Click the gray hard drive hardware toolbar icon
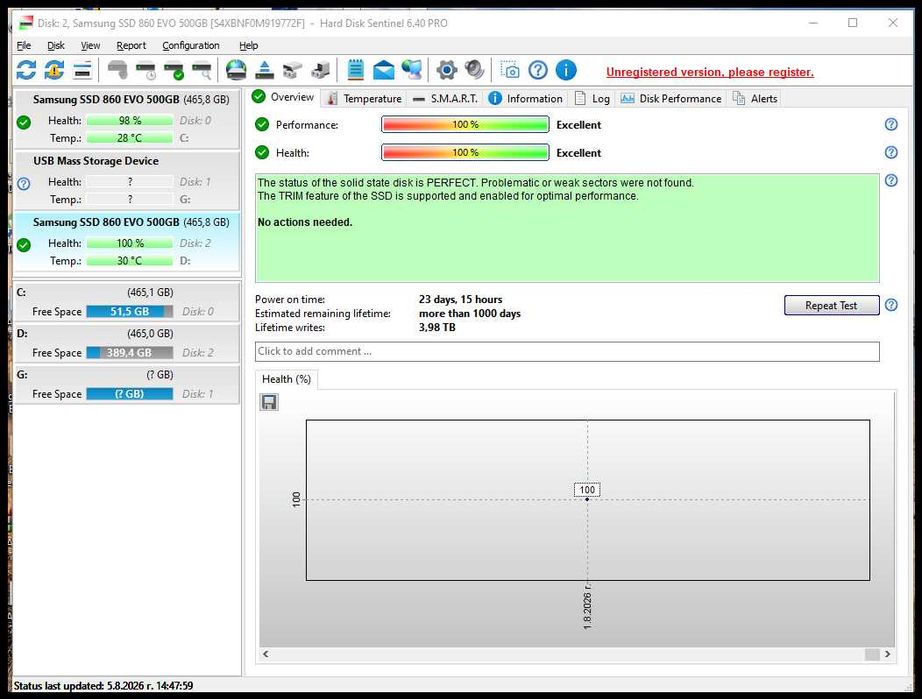This screenshot has width=922, height=699. tap(118, 71)
